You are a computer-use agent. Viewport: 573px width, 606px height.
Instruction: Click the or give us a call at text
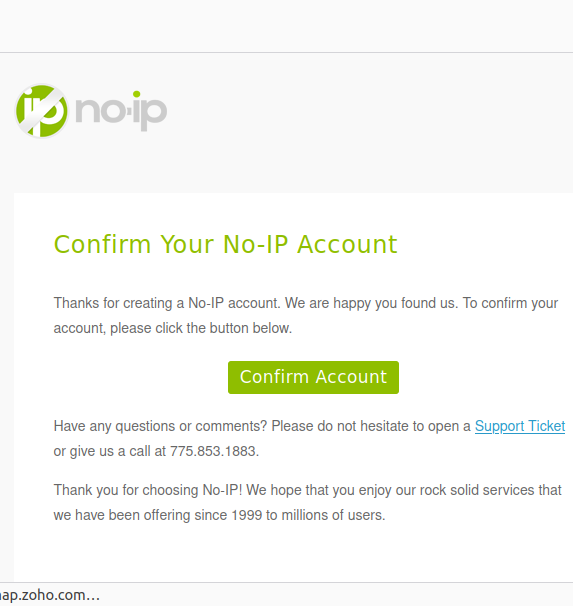(110, 451)
